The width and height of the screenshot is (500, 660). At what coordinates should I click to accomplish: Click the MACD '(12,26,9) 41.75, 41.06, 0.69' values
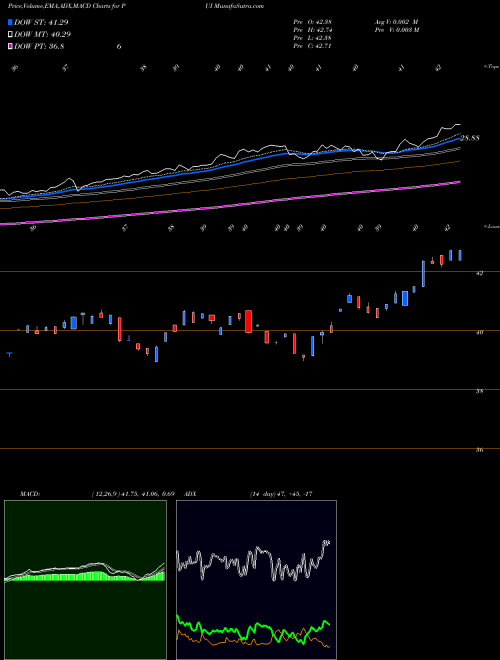(133, 494)
